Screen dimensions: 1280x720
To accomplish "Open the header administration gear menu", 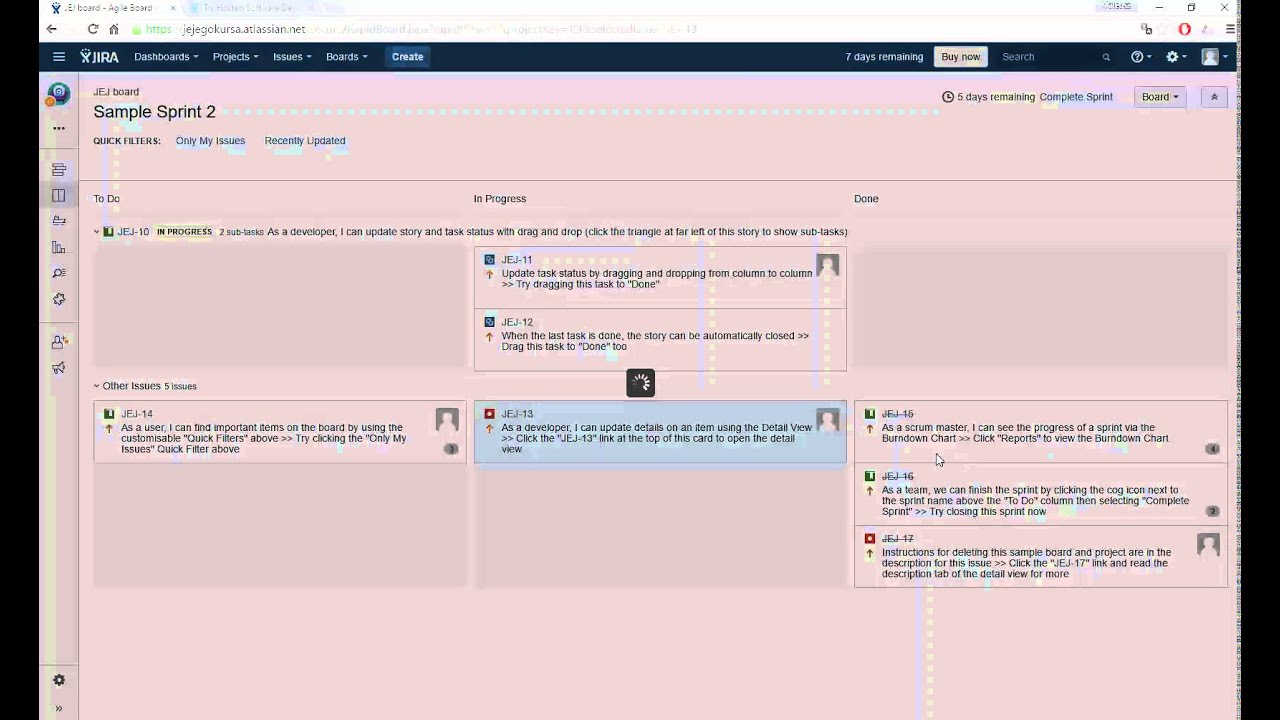I will 1177,57.
